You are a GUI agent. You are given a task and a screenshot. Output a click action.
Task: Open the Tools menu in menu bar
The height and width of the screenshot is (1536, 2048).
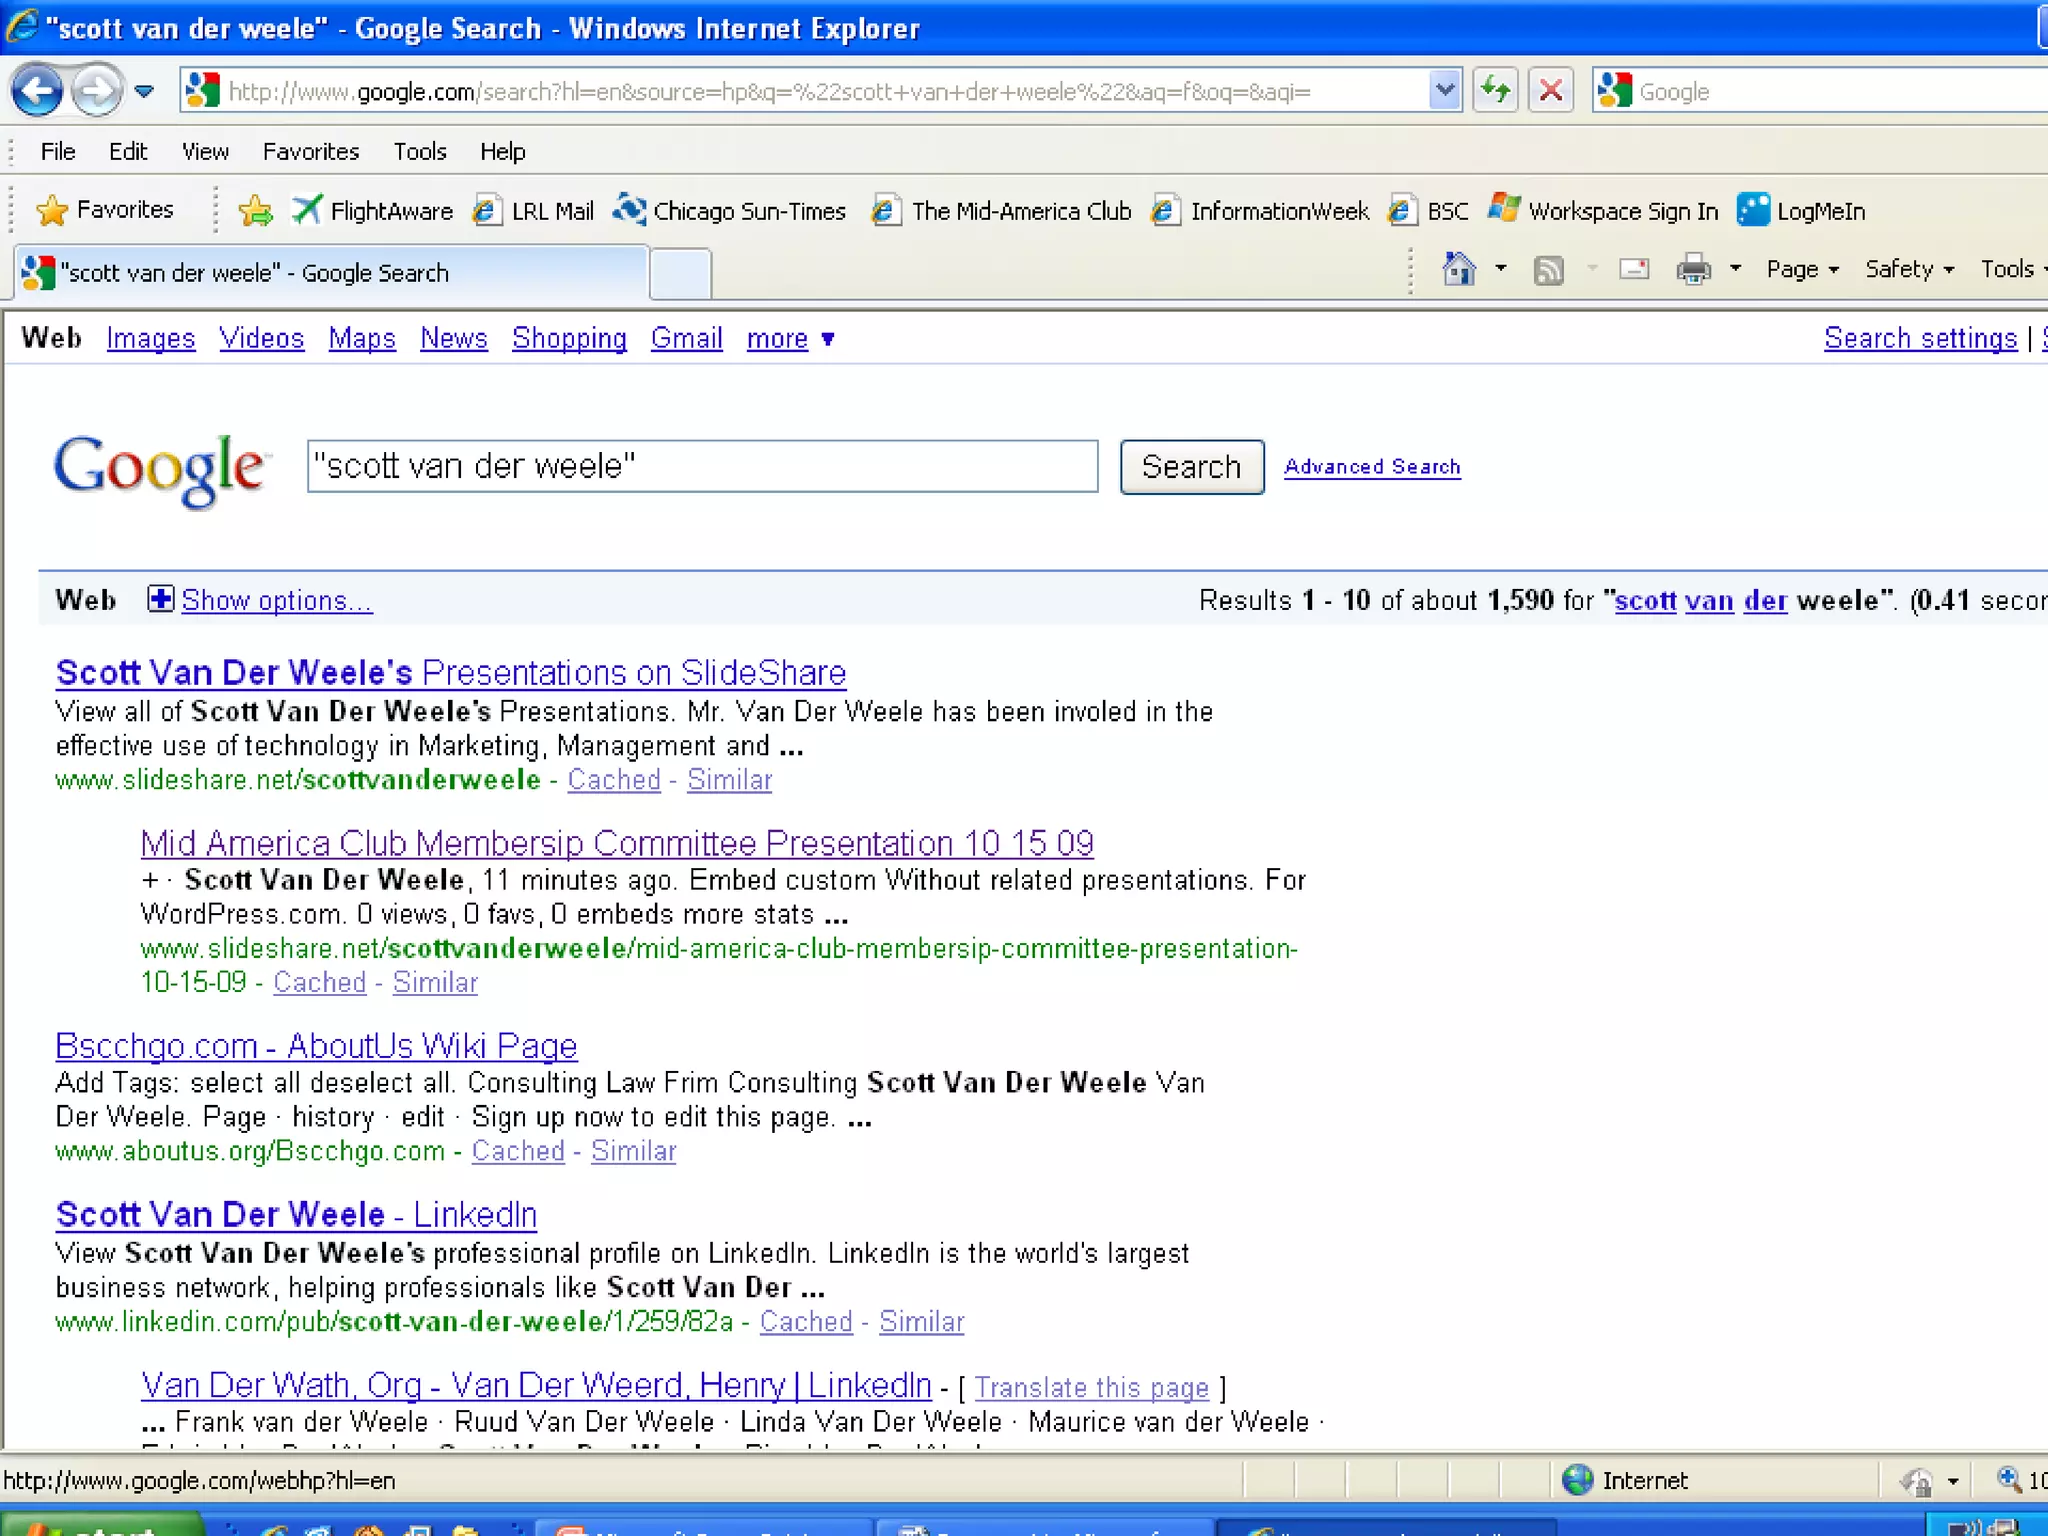(419, 152)
